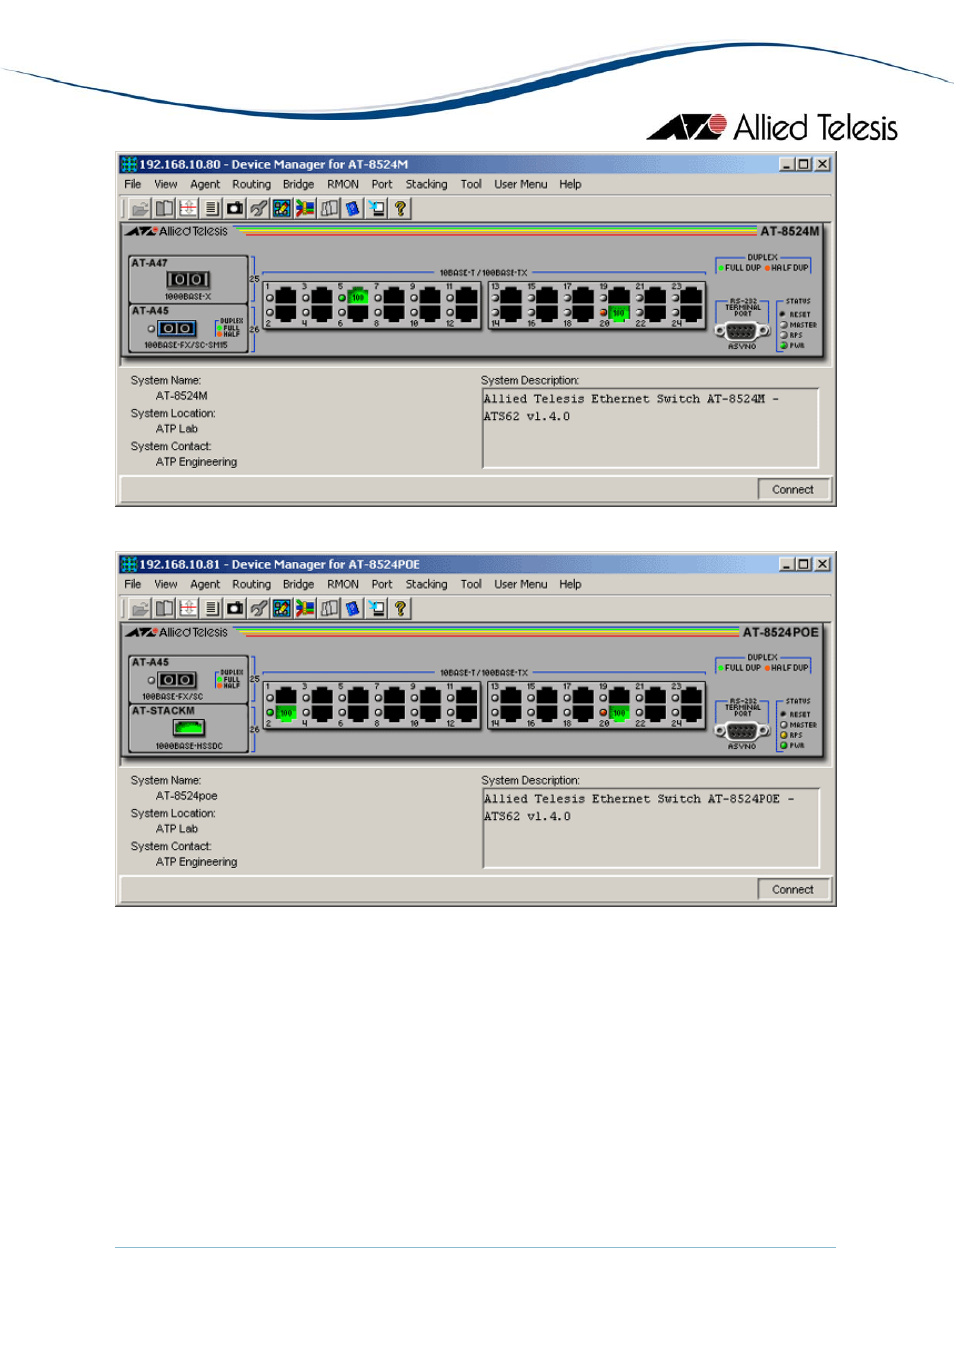Click 'ATP Engineering' contact in AT-8524M window

196,462
